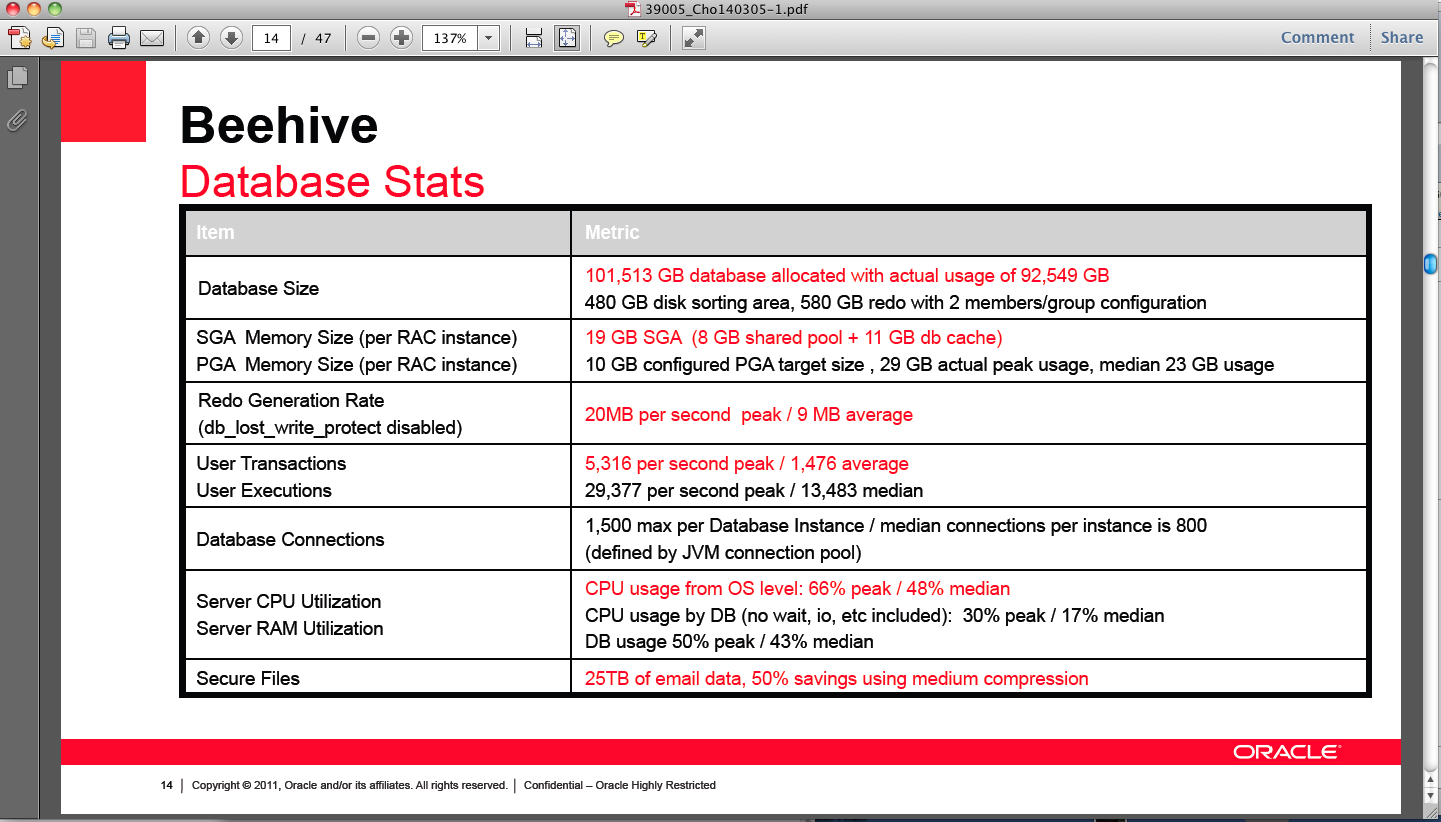Click the 'Database Stats' red heading
Screen dimensions: 1441x822
(332, 182)
